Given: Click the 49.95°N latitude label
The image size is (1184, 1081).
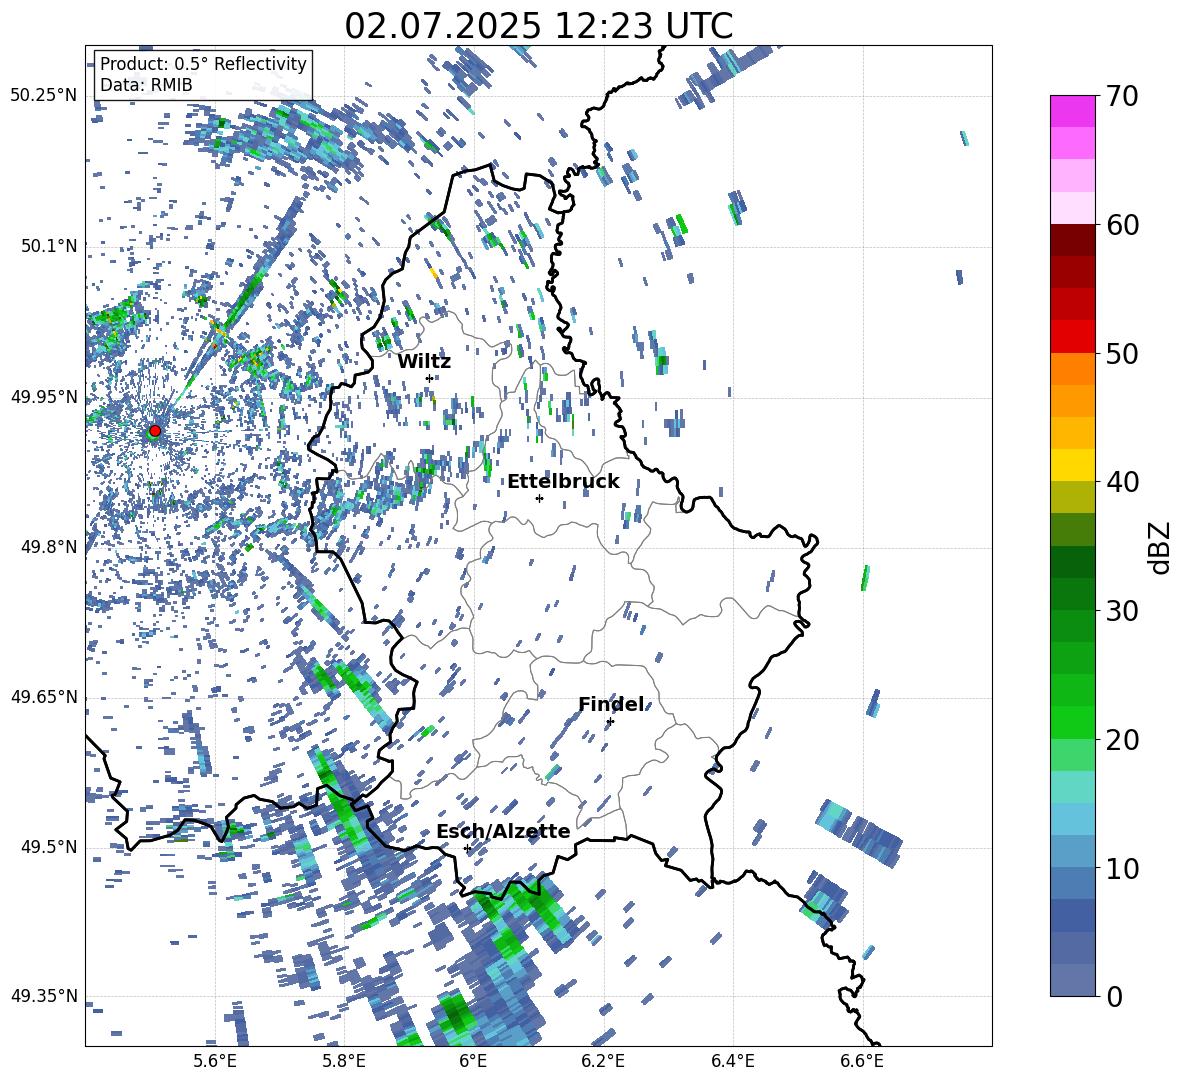Looking at the screenshot, I should [x=44, y=396].
